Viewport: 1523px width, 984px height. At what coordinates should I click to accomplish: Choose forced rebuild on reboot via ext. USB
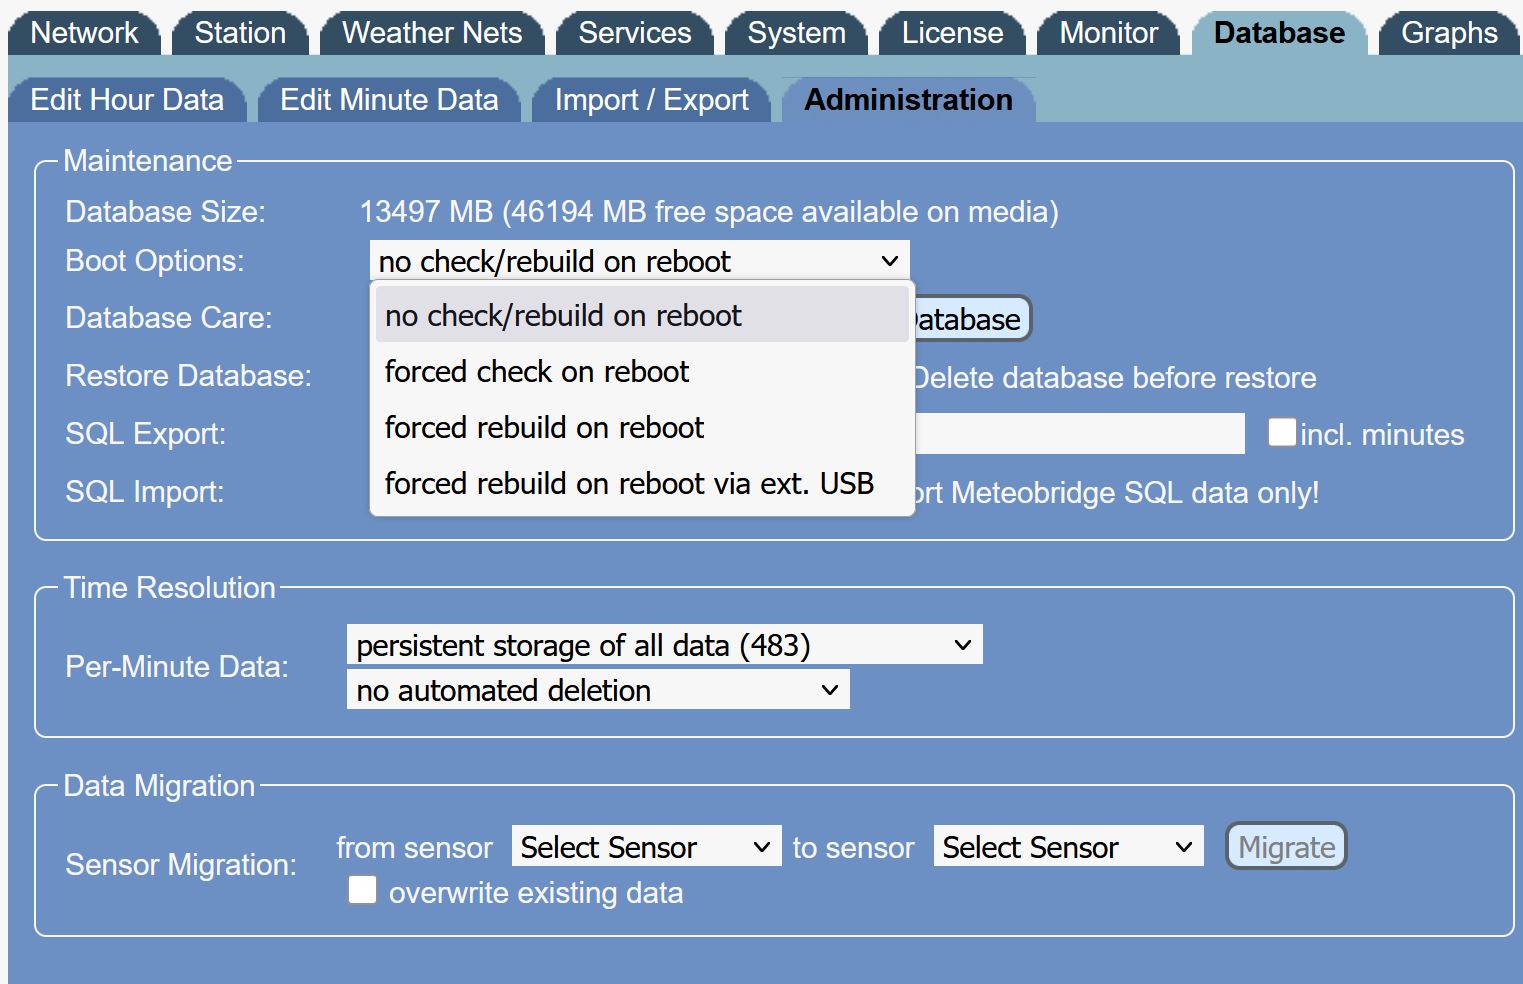pos(629,482)
